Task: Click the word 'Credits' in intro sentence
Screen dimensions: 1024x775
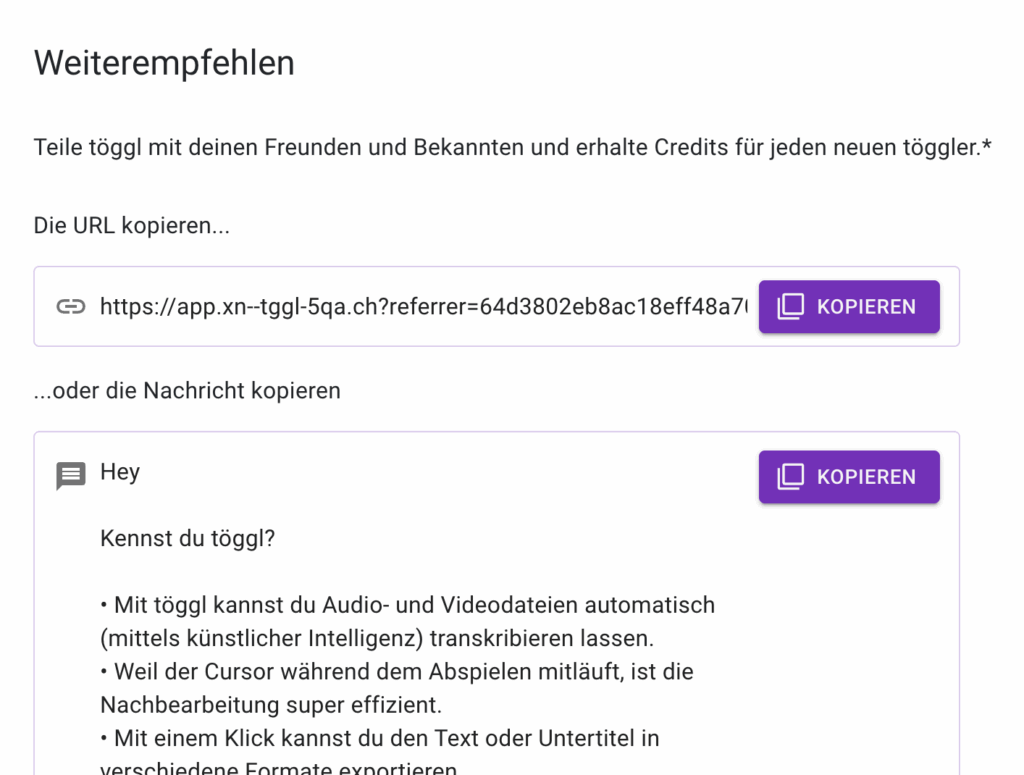Action: pyautogui.click(x=691, y=148)
